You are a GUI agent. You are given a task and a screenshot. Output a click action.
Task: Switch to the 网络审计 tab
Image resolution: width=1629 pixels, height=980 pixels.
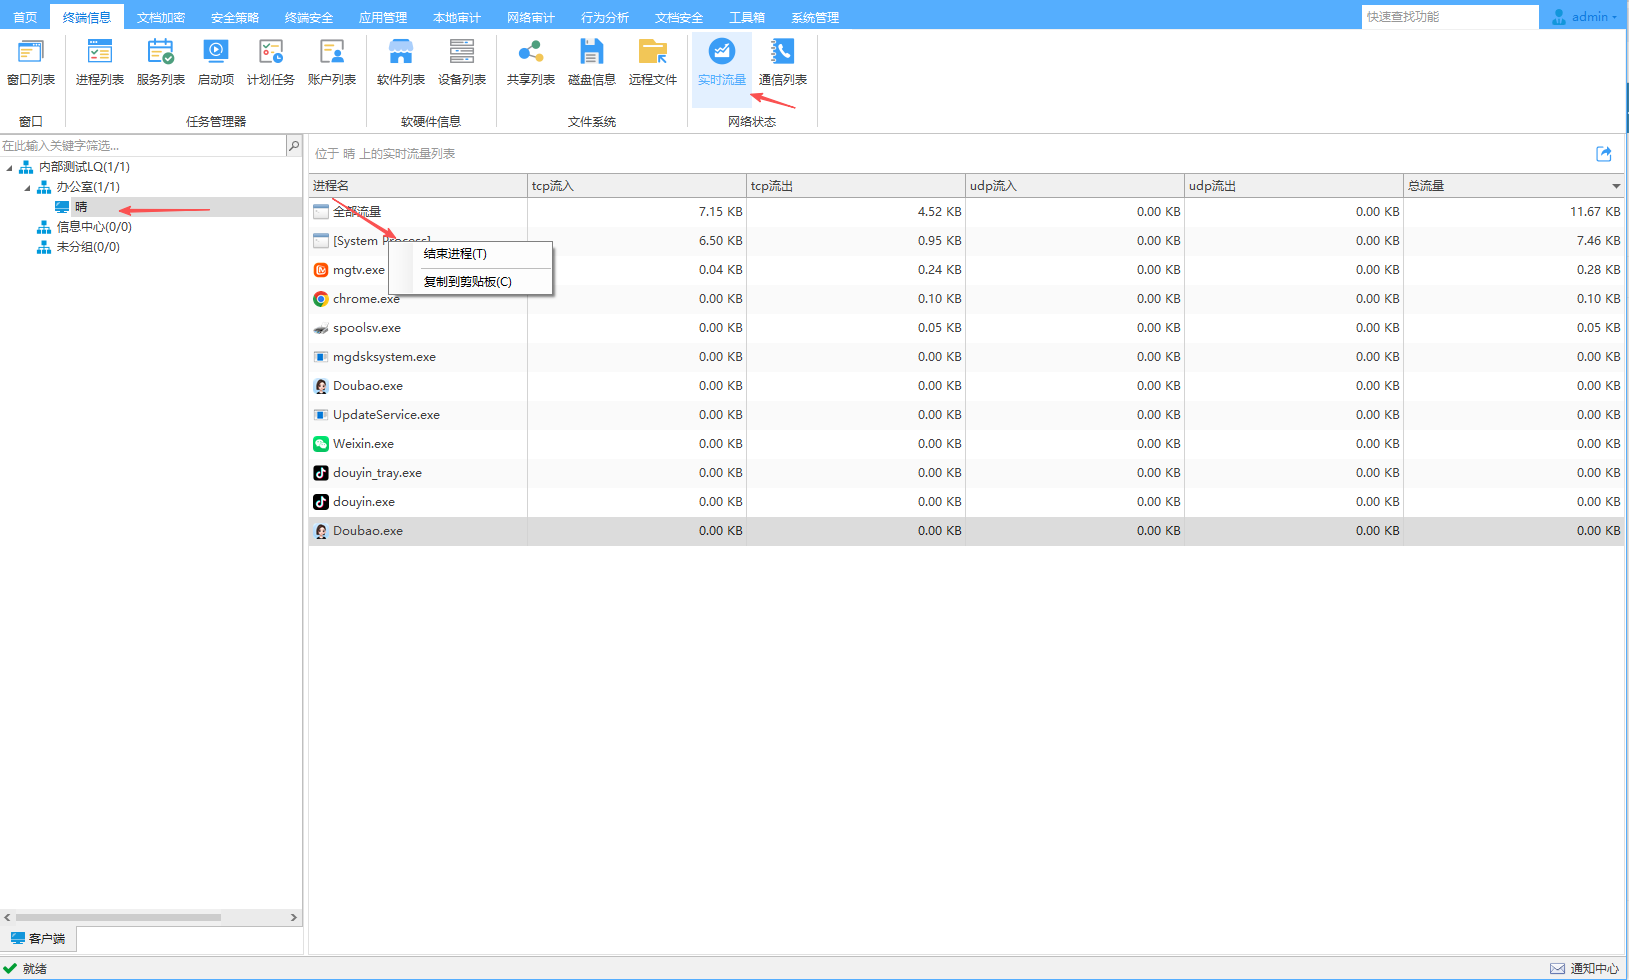(530, 17)
